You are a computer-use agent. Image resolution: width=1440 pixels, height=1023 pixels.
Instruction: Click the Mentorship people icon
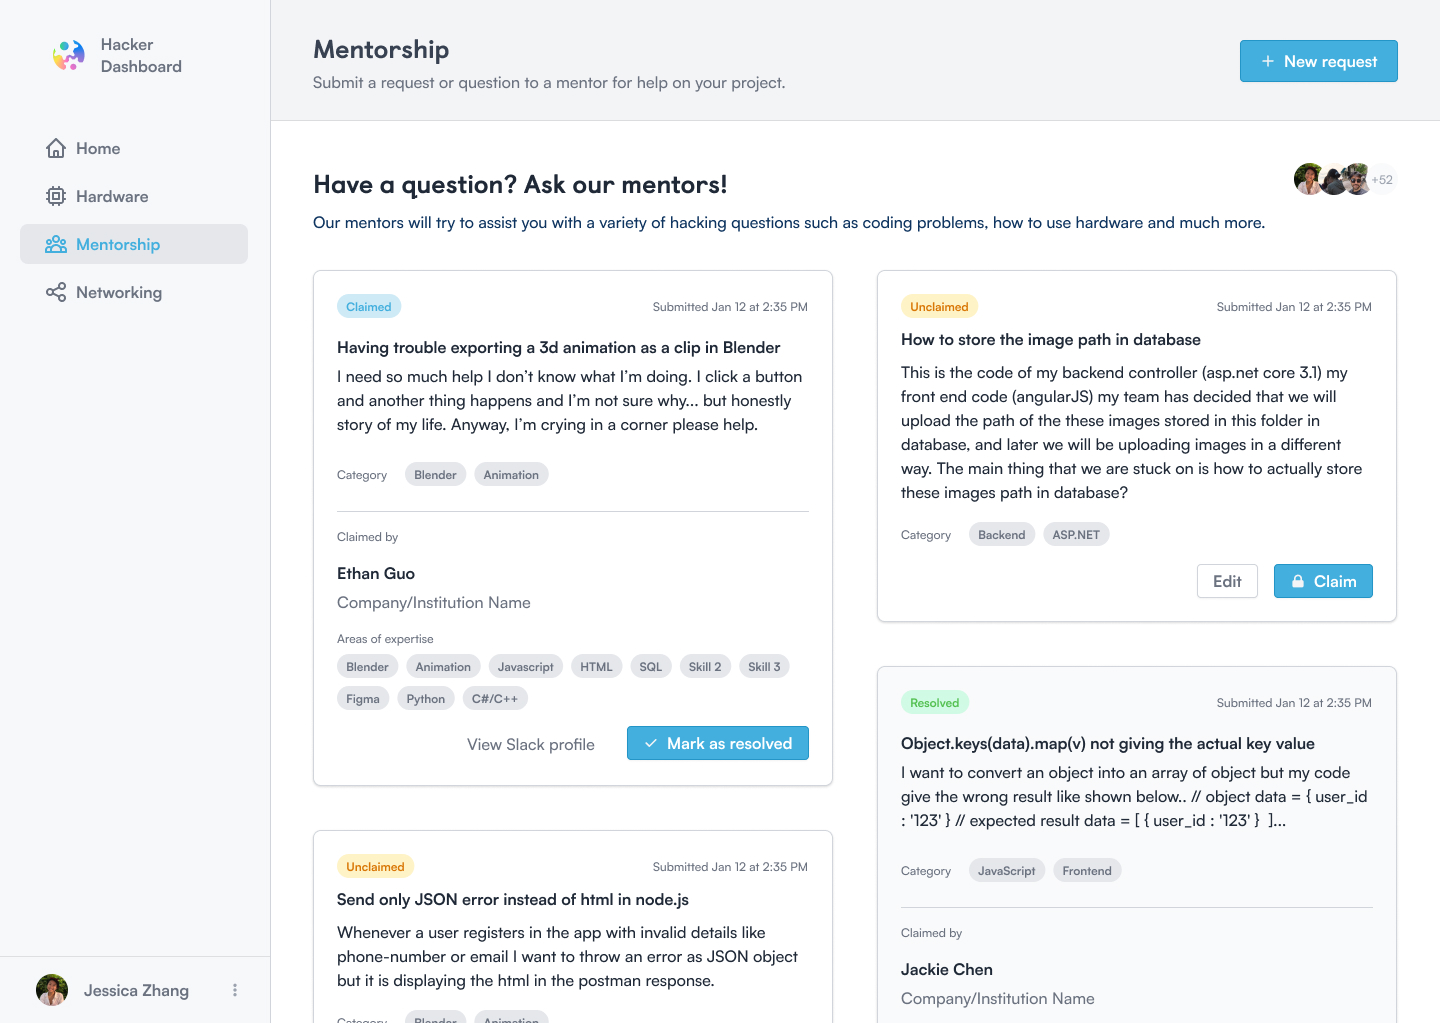[x=56, y=244]
